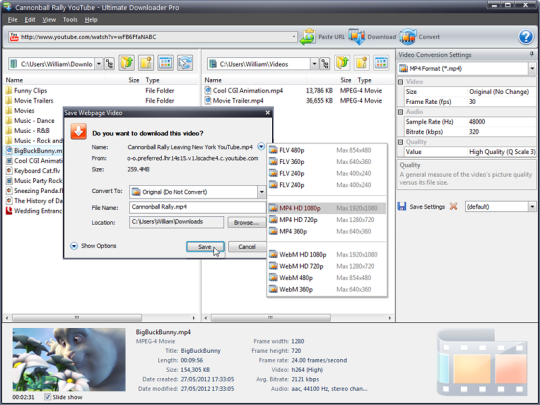Viewport: 540px width, 405px height.
Task: Click folder tree icon in Videos pane
Action: (x=325, y=64)
